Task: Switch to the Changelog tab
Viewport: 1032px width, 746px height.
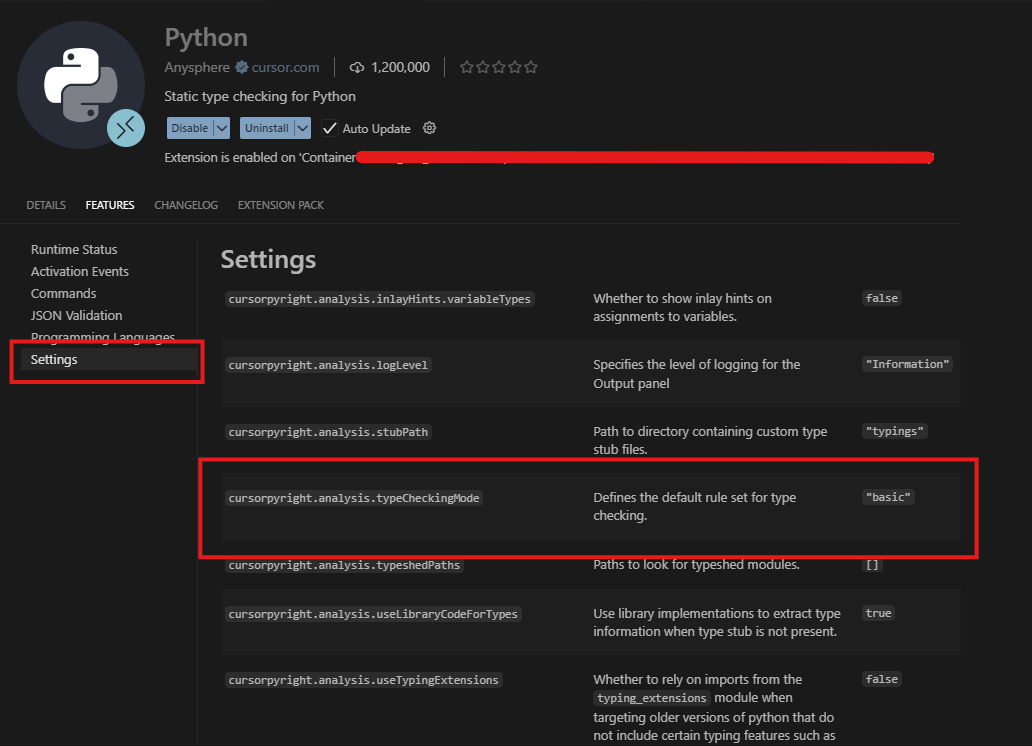Action: click(186, 205)
